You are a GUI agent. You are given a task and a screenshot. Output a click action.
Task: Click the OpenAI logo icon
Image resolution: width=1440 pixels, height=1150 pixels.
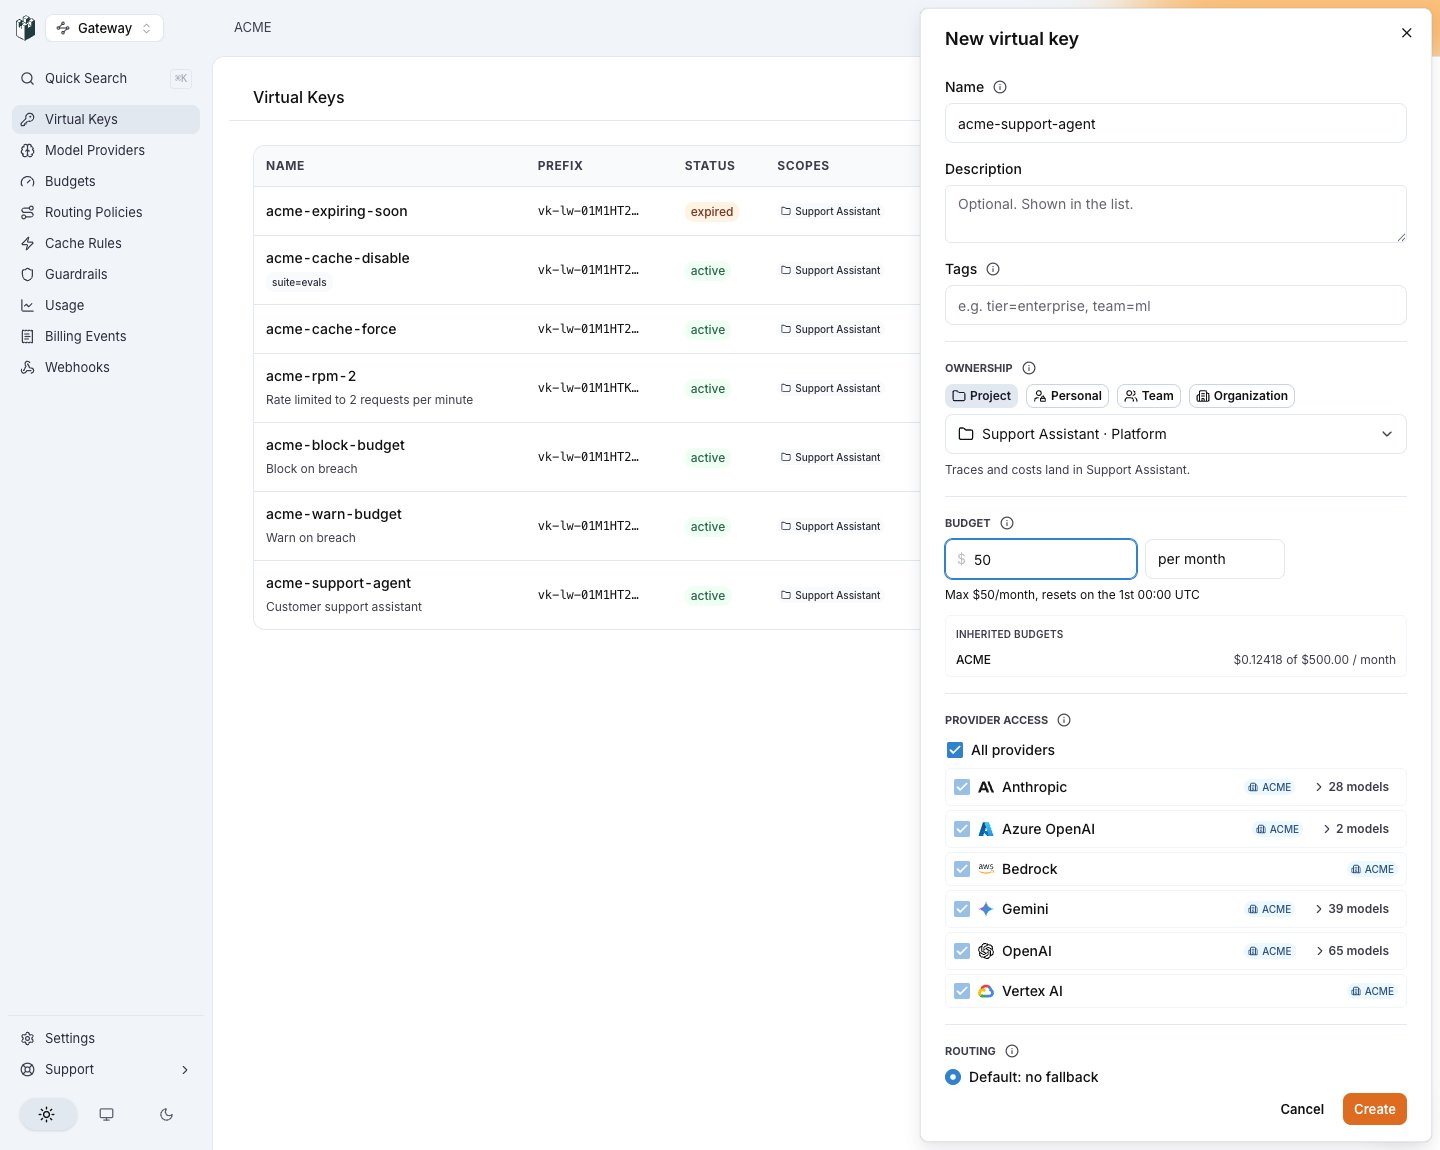pyautogui.click(x=986, y=951)
